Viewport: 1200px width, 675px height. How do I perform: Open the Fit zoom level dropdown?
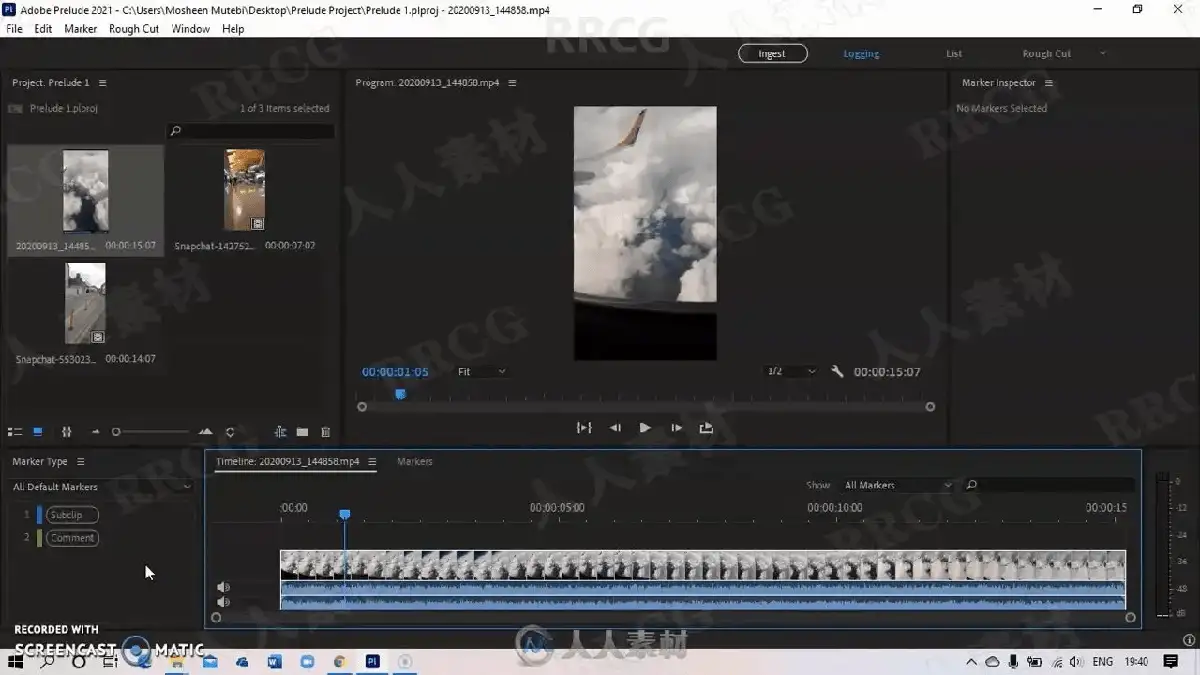[482, 372]
